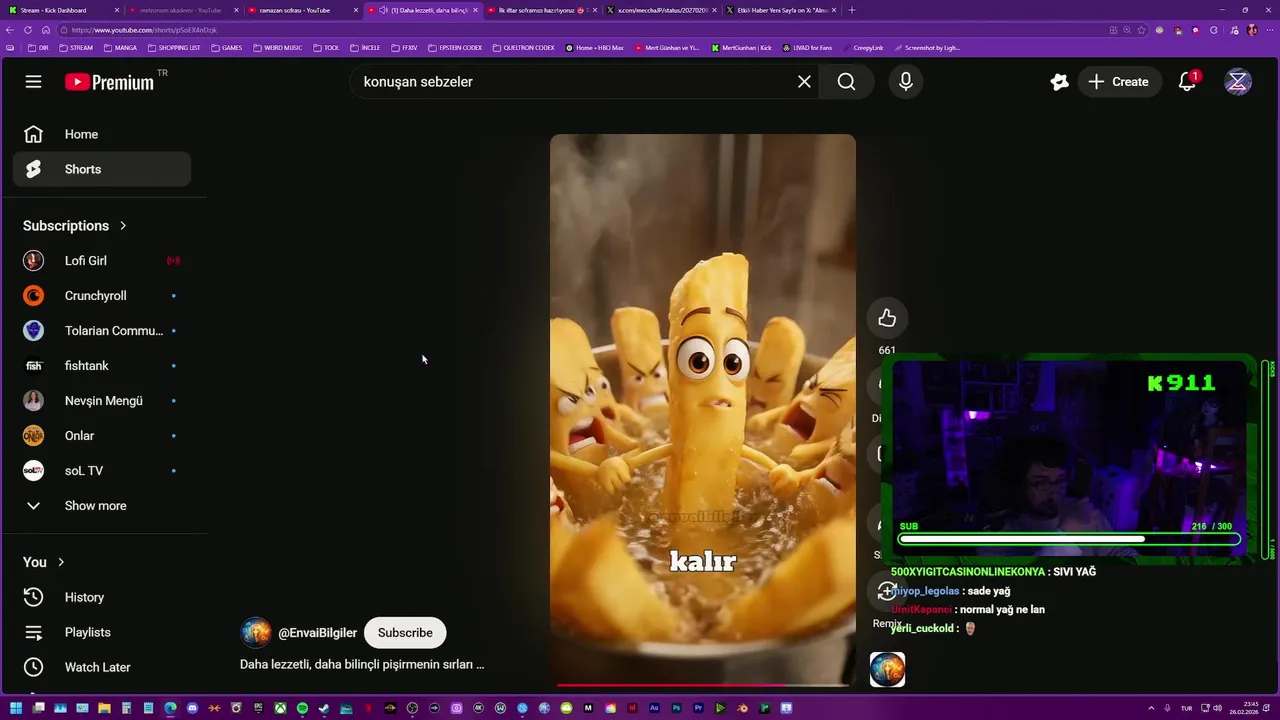The image size is (1280, 720).
Task: Click the 'Daha lezzetli, daha bilinçli' title text
Action: pyautogui.click(x=362, y=664)
